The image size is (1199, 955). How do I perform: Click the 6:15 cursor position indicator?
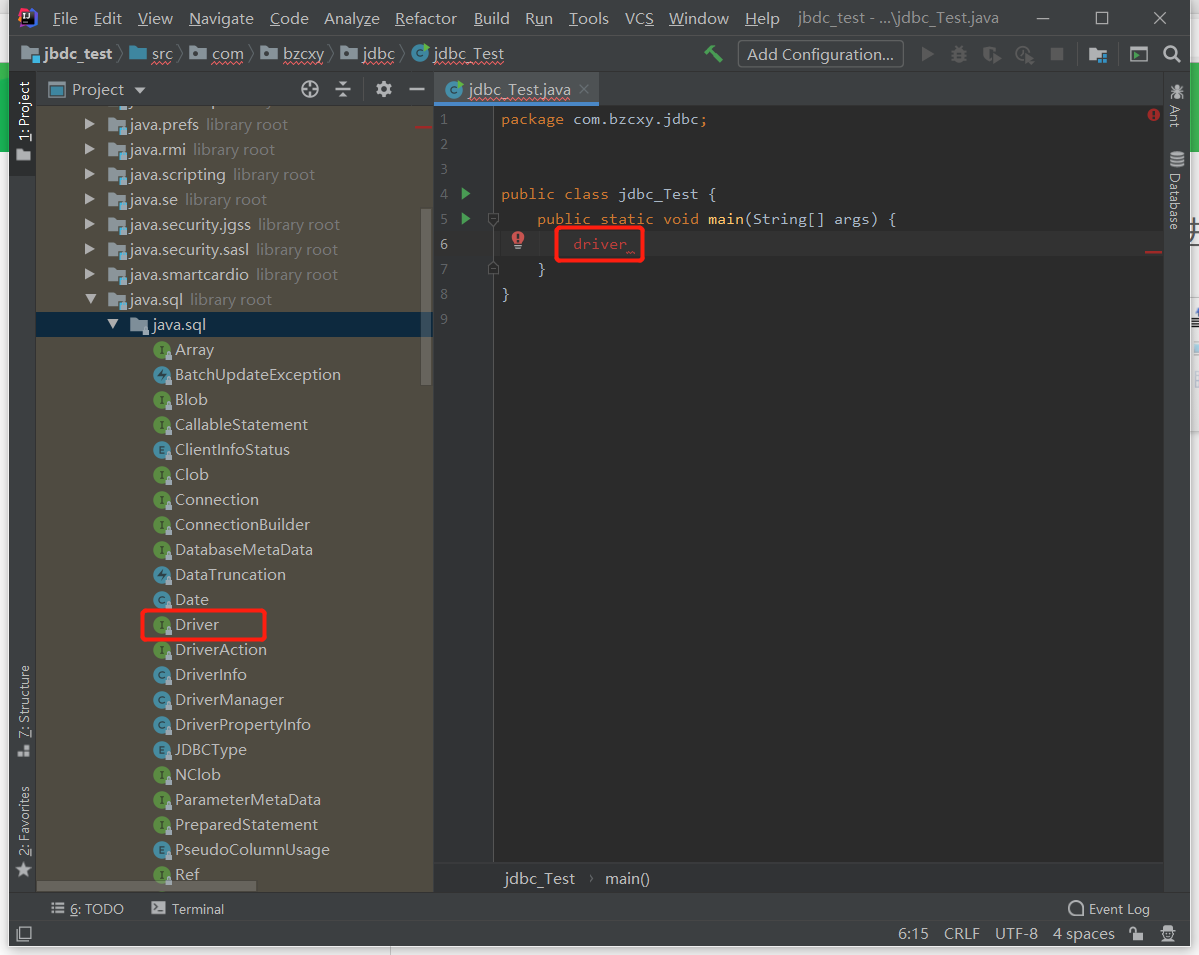(x=913, y=934)
